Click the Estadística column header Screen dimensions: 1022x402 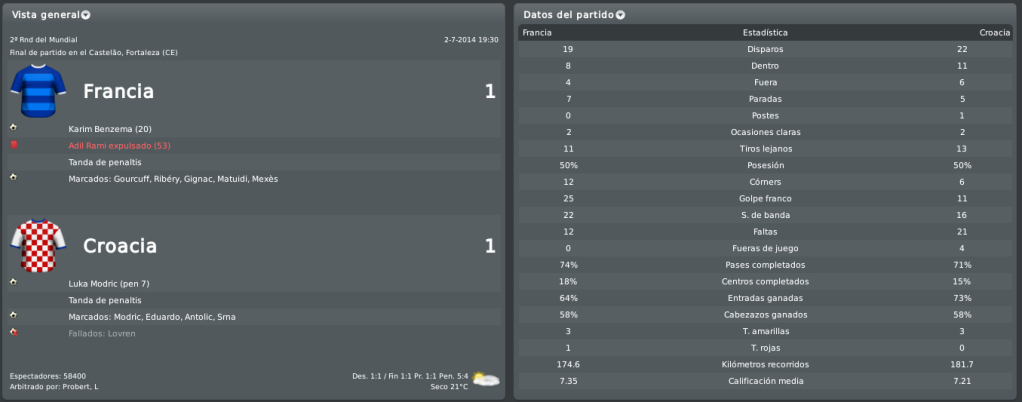coord(765,33)
